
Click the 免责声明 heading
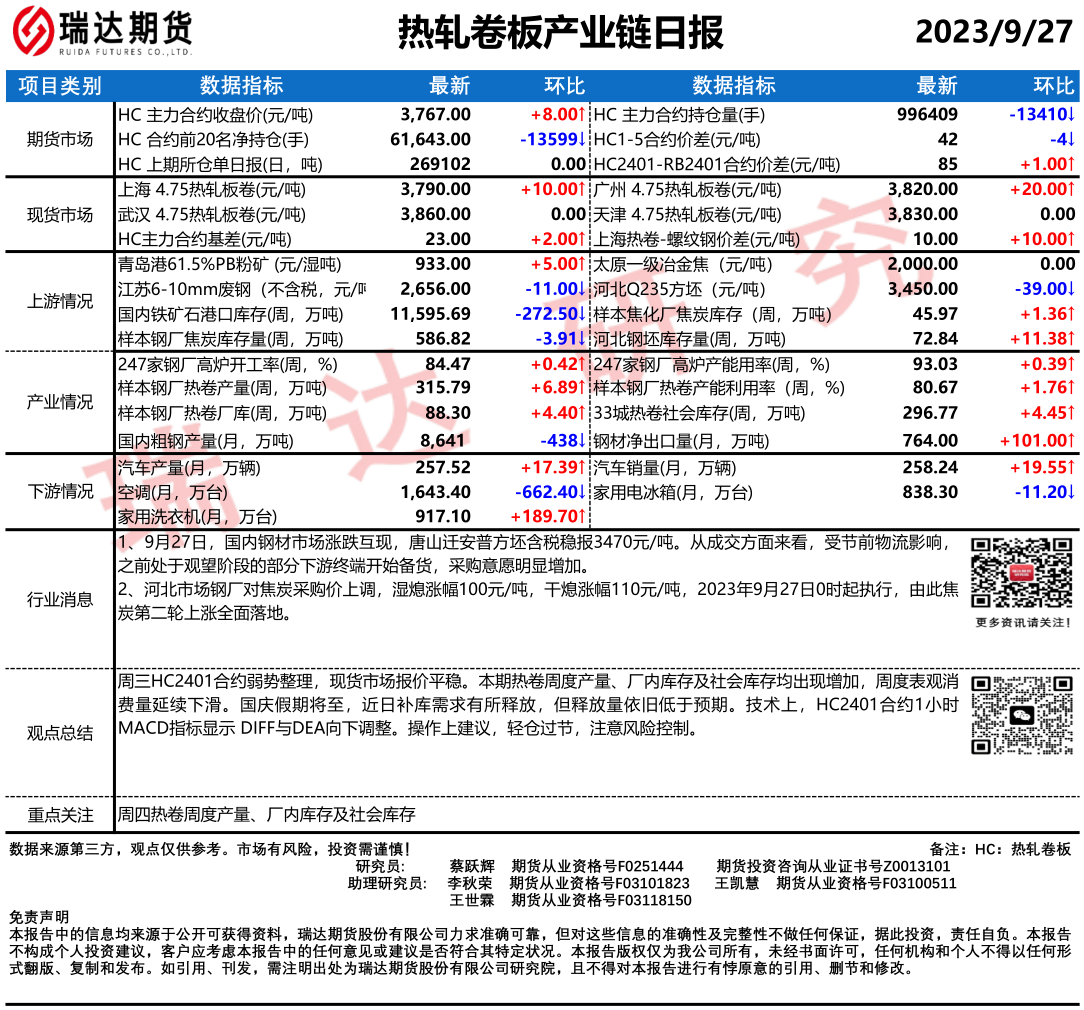pyautogui.click(x=39, y=916)
